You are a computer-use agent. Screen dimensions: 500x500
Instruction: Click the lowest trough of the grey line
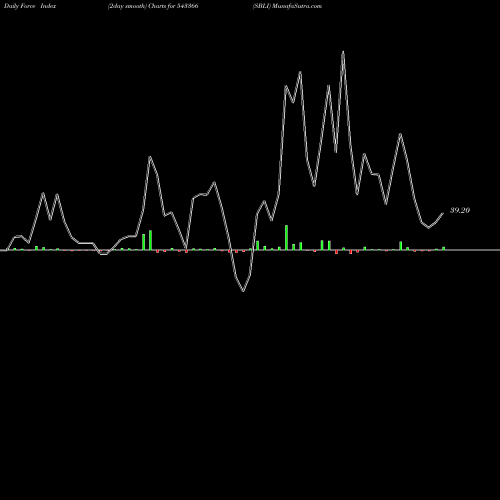[x=243, y=291]
